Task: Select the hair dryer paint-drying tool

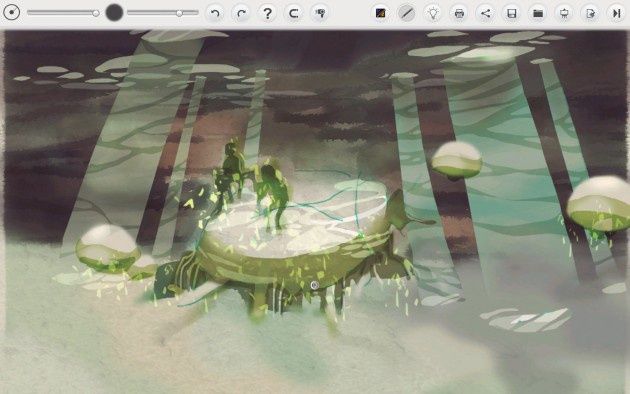Action: (320, 13)
